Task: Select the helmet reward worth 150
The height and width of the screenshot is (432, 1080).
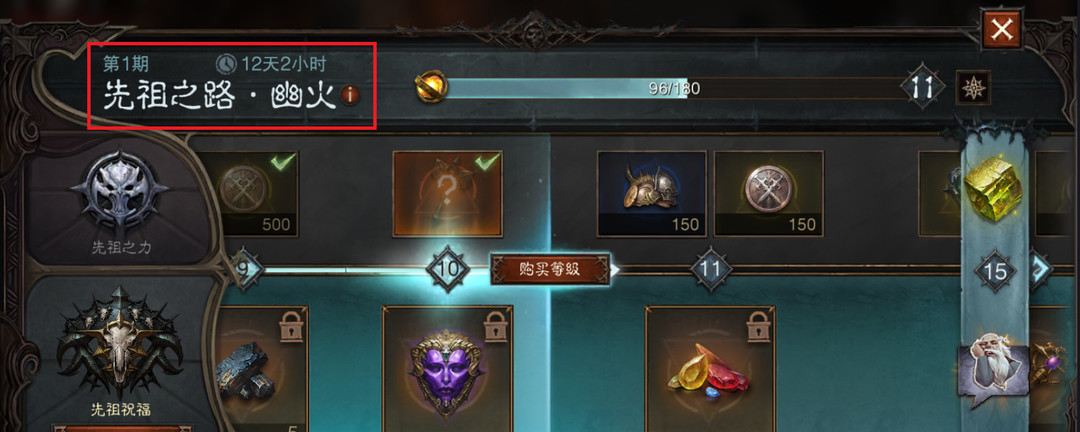Action: [652, 193]
